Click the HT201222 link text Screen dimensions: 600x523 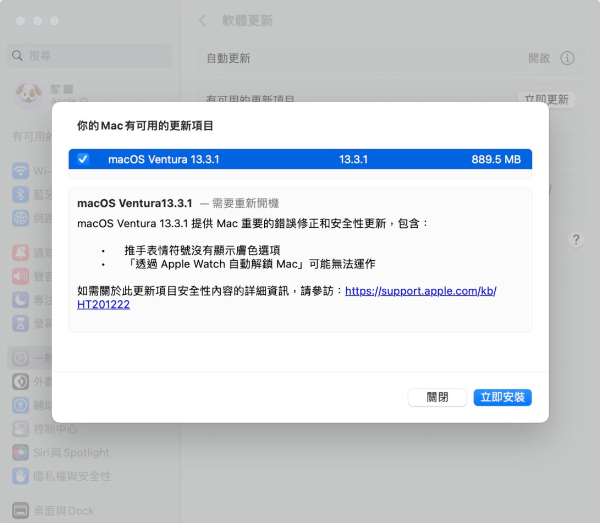[103, 304]
